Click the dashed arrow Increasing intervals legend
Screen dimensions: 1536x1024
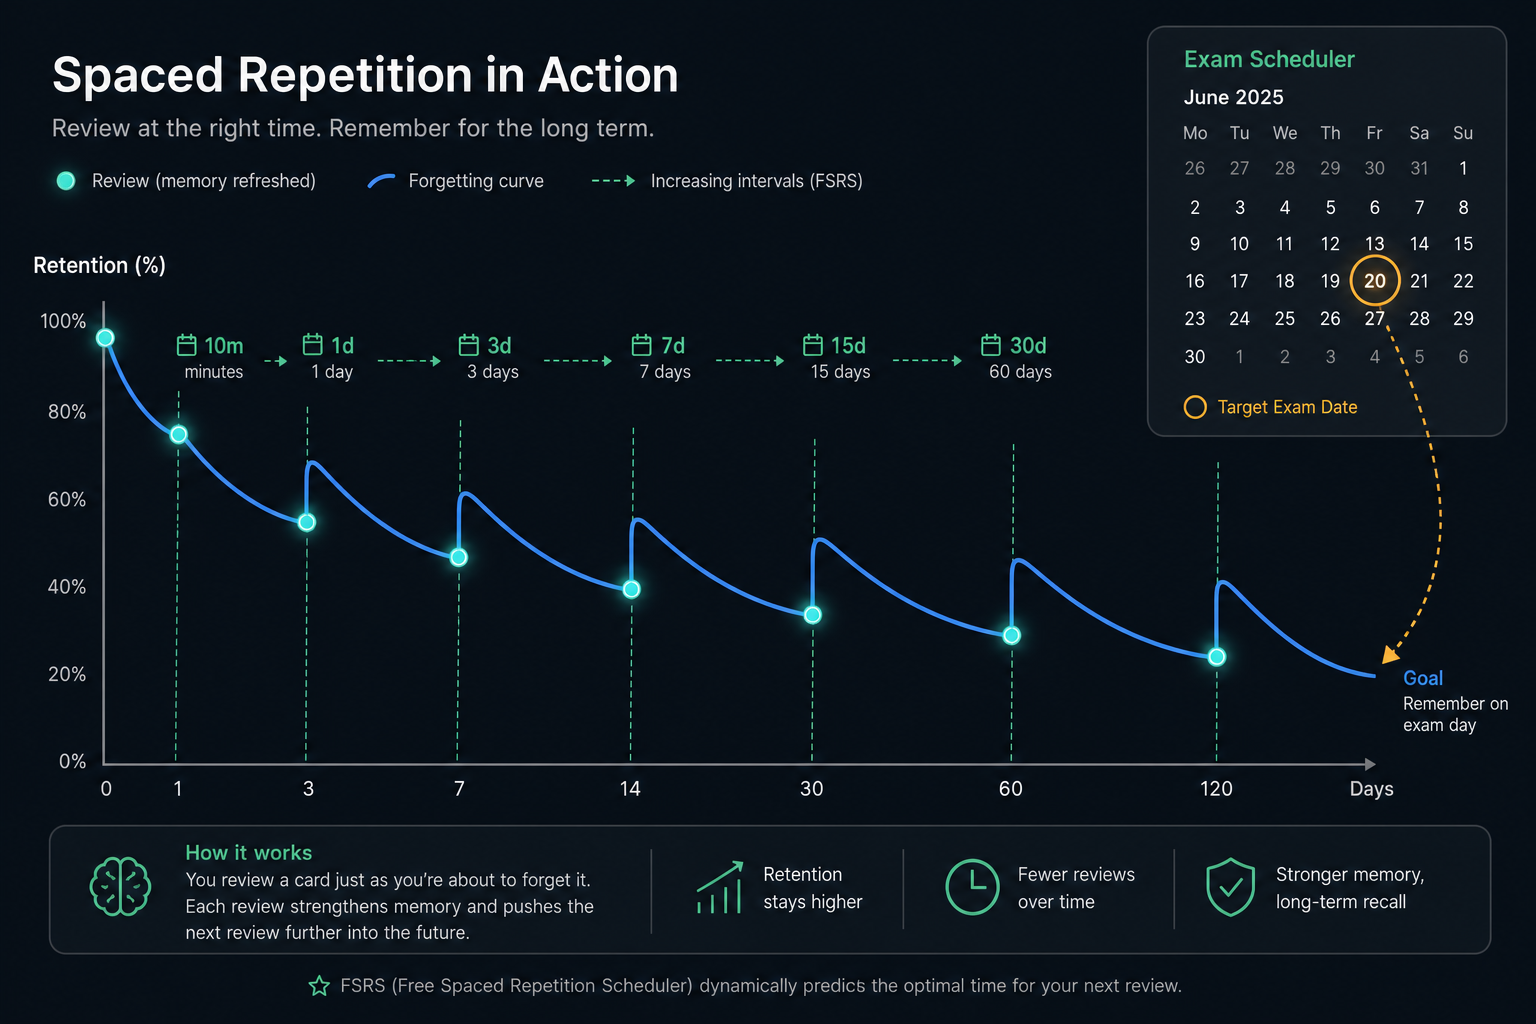point(613,181)
